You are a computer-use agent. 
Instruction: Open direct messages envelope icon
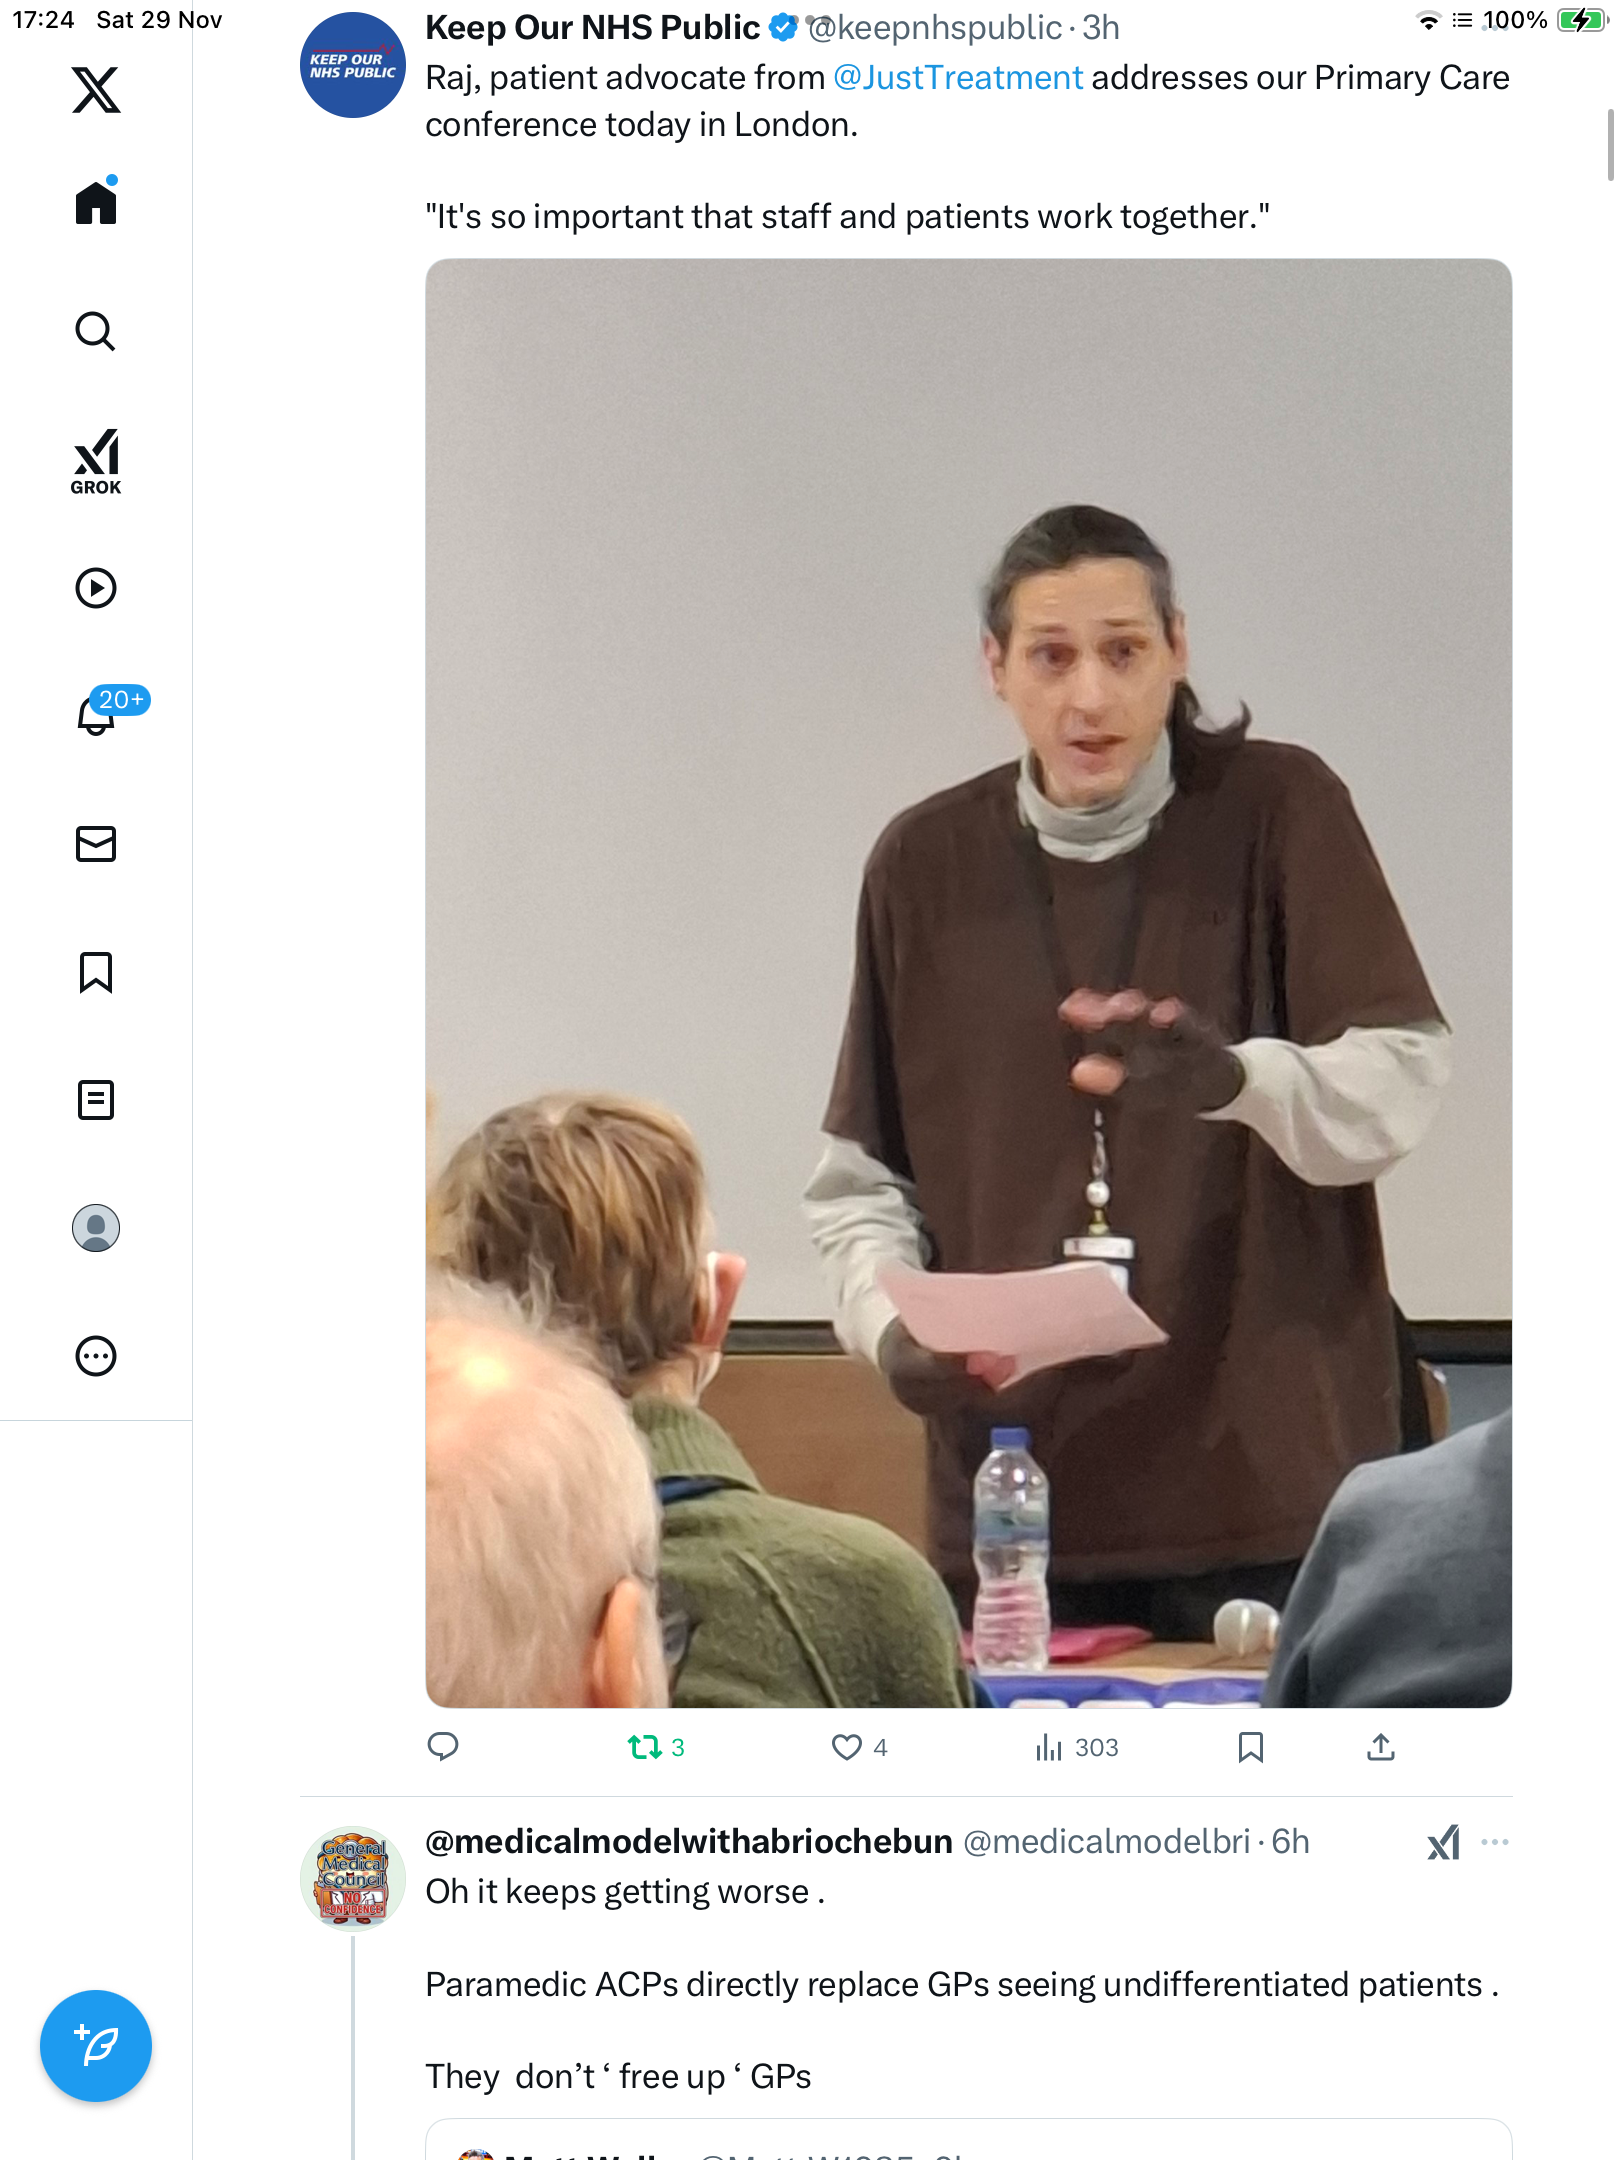point(96,844)
